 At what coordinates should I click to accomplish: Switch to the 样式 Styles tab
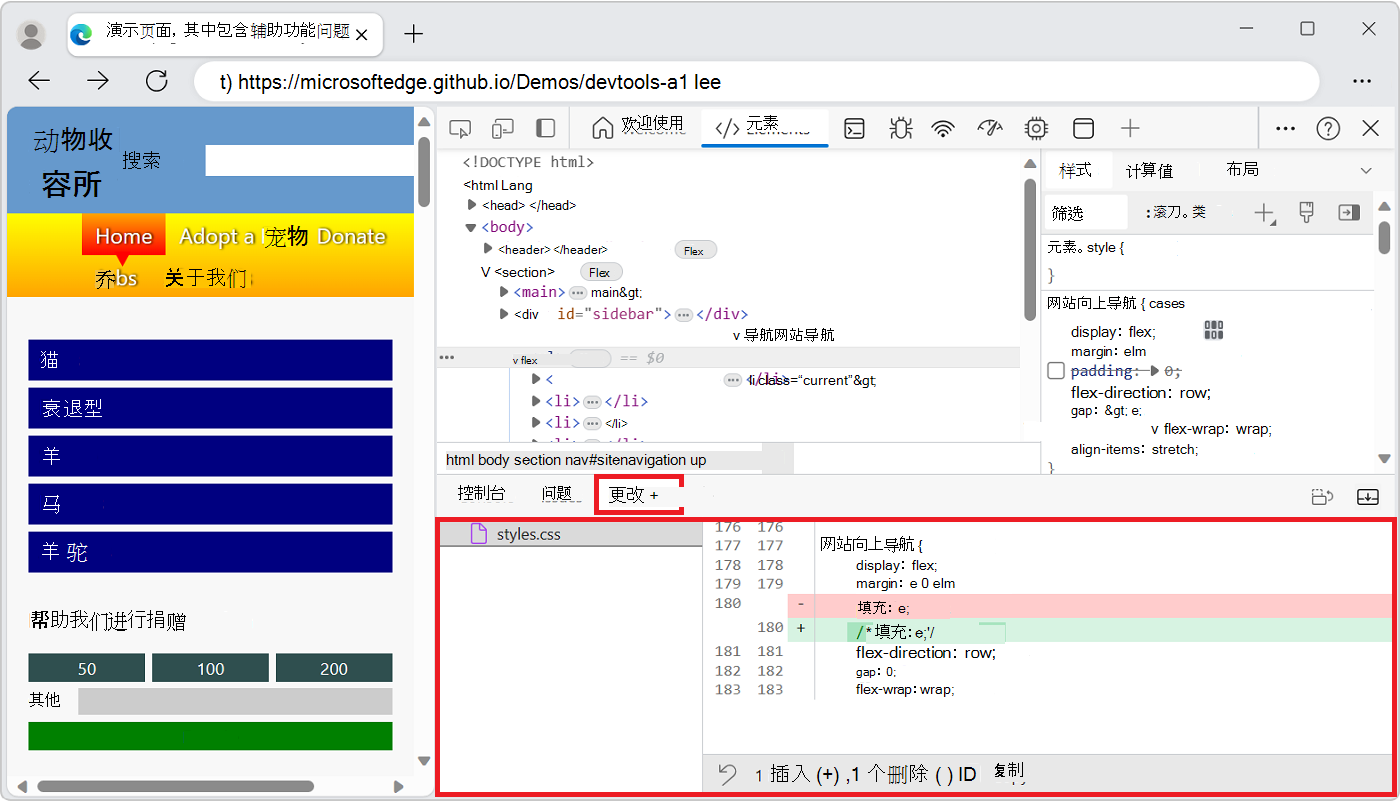[1075, 170]
